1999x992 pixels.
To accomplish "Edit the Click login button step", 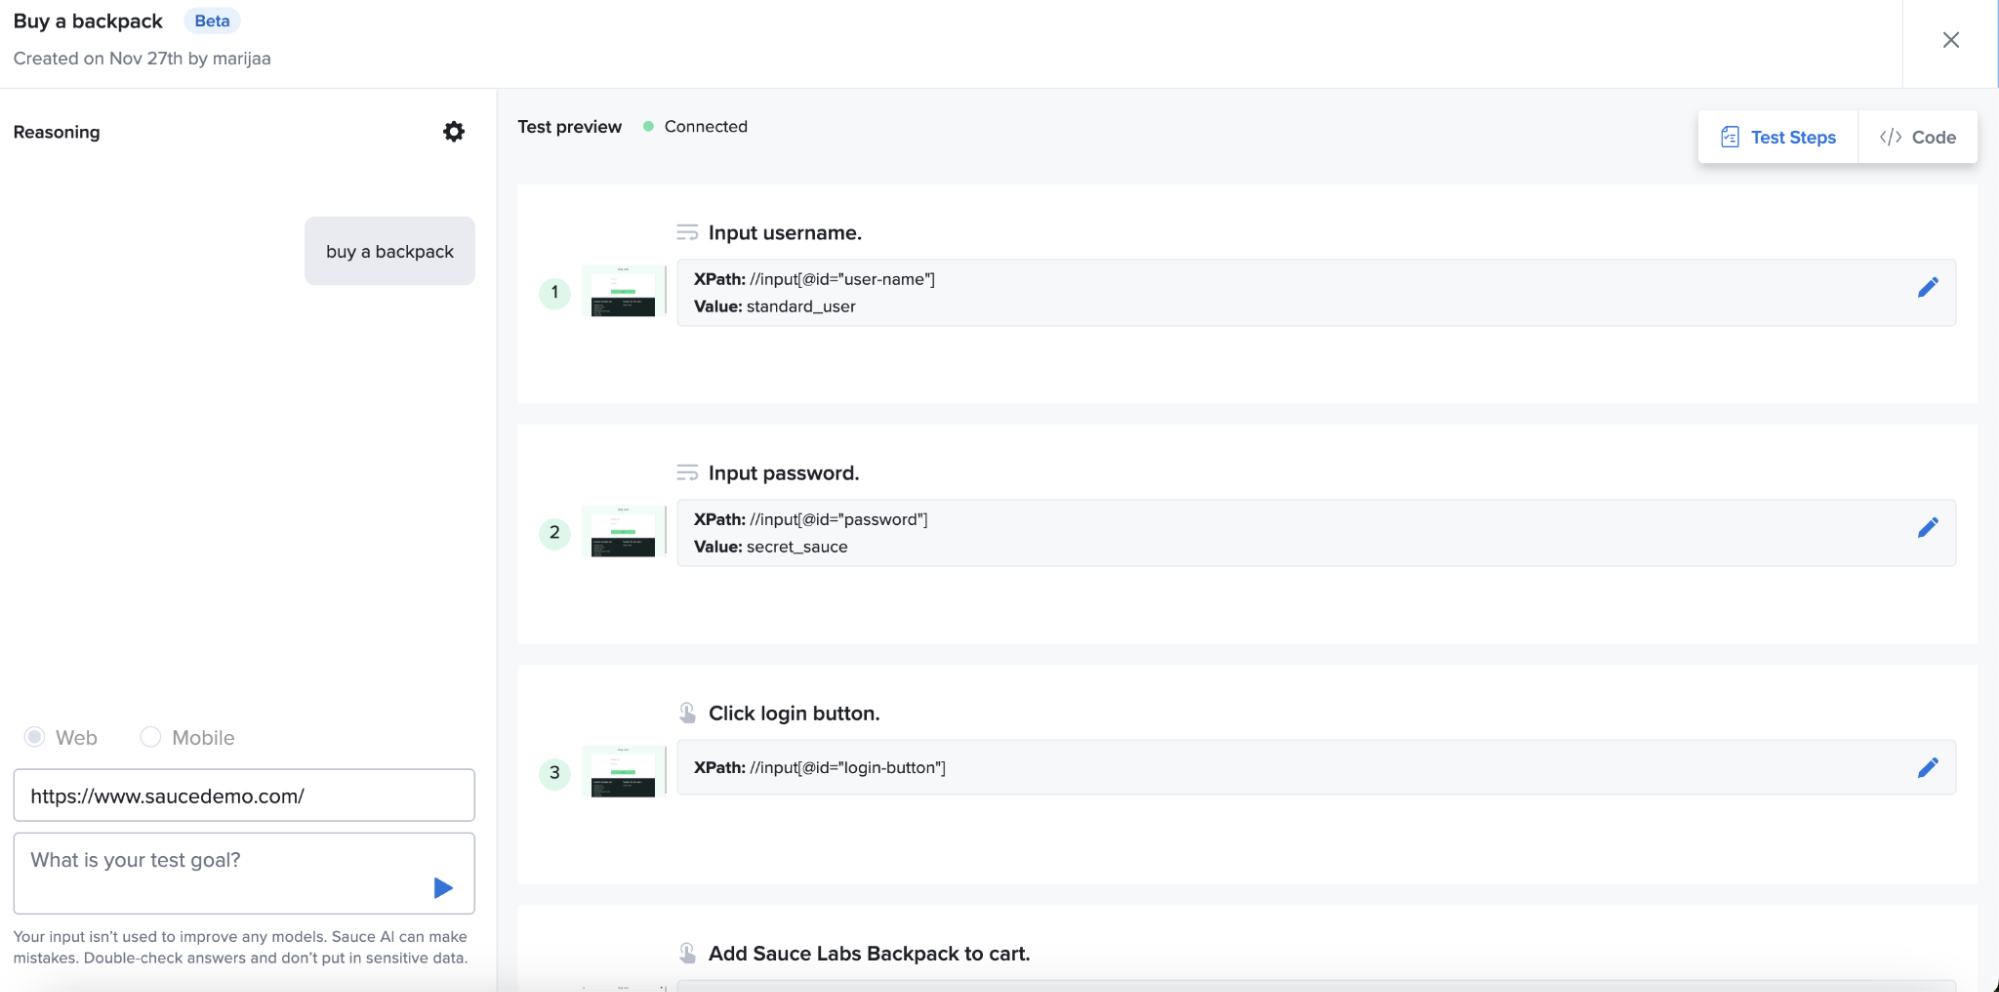I will (x=1928, y=767).
